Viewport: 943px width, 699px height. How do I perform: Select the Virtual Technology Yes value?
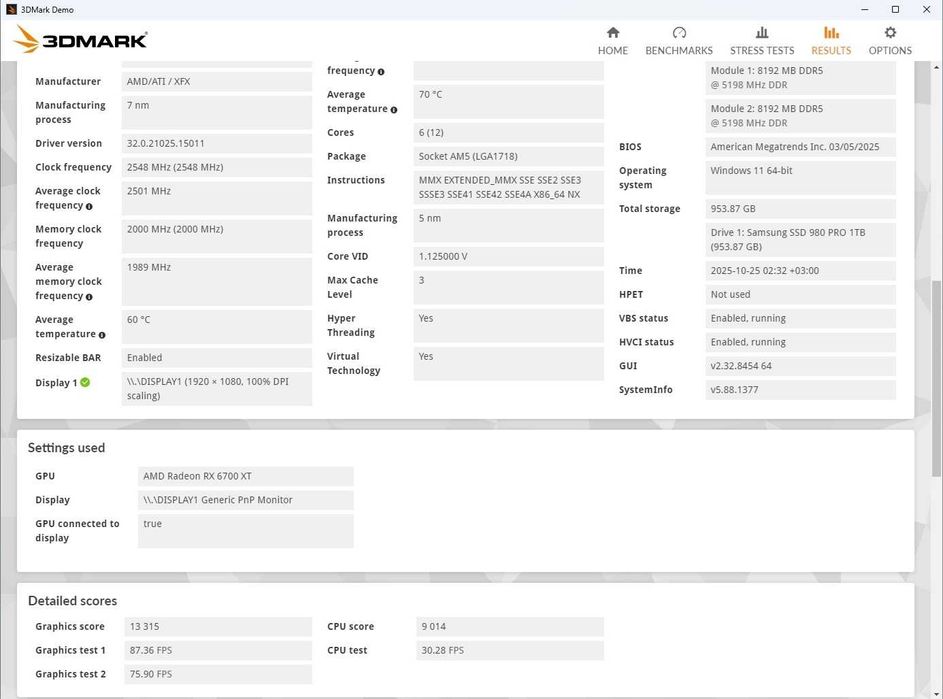[x=508, y=363]
